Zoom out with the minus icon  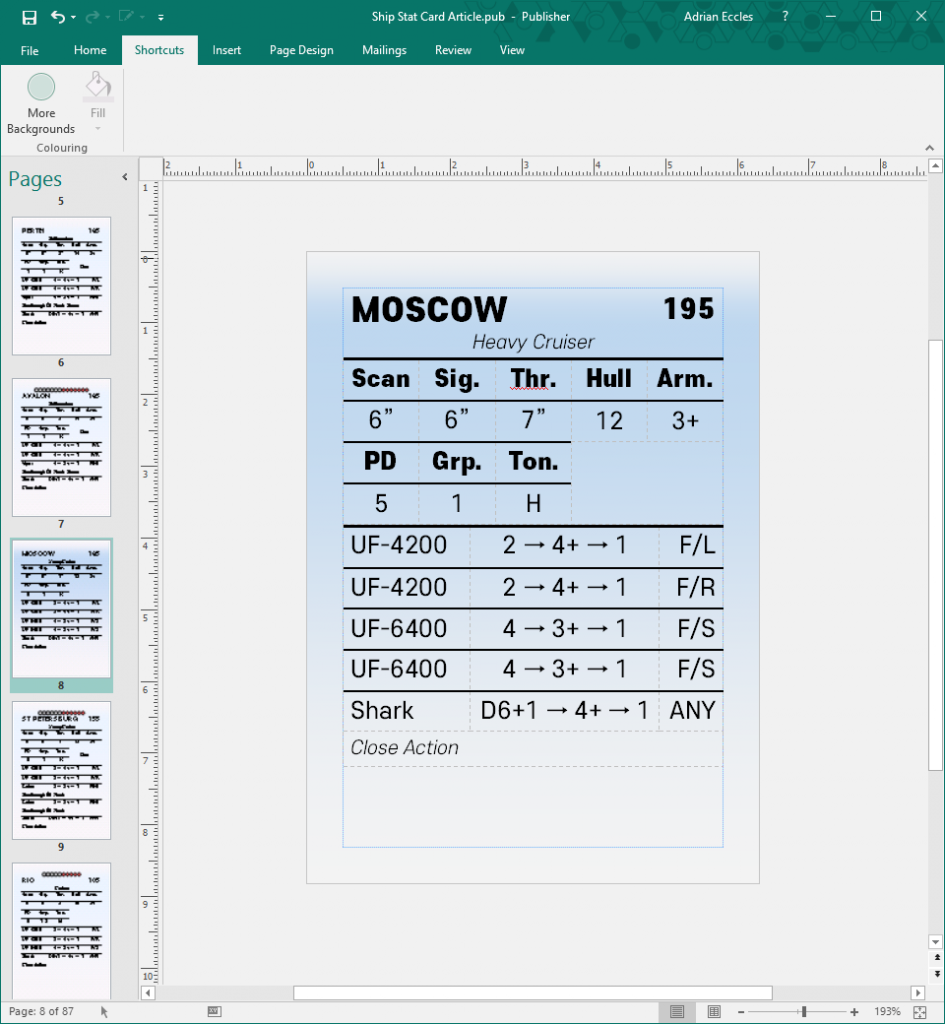pyautogui.click(x=740, y=1011)
